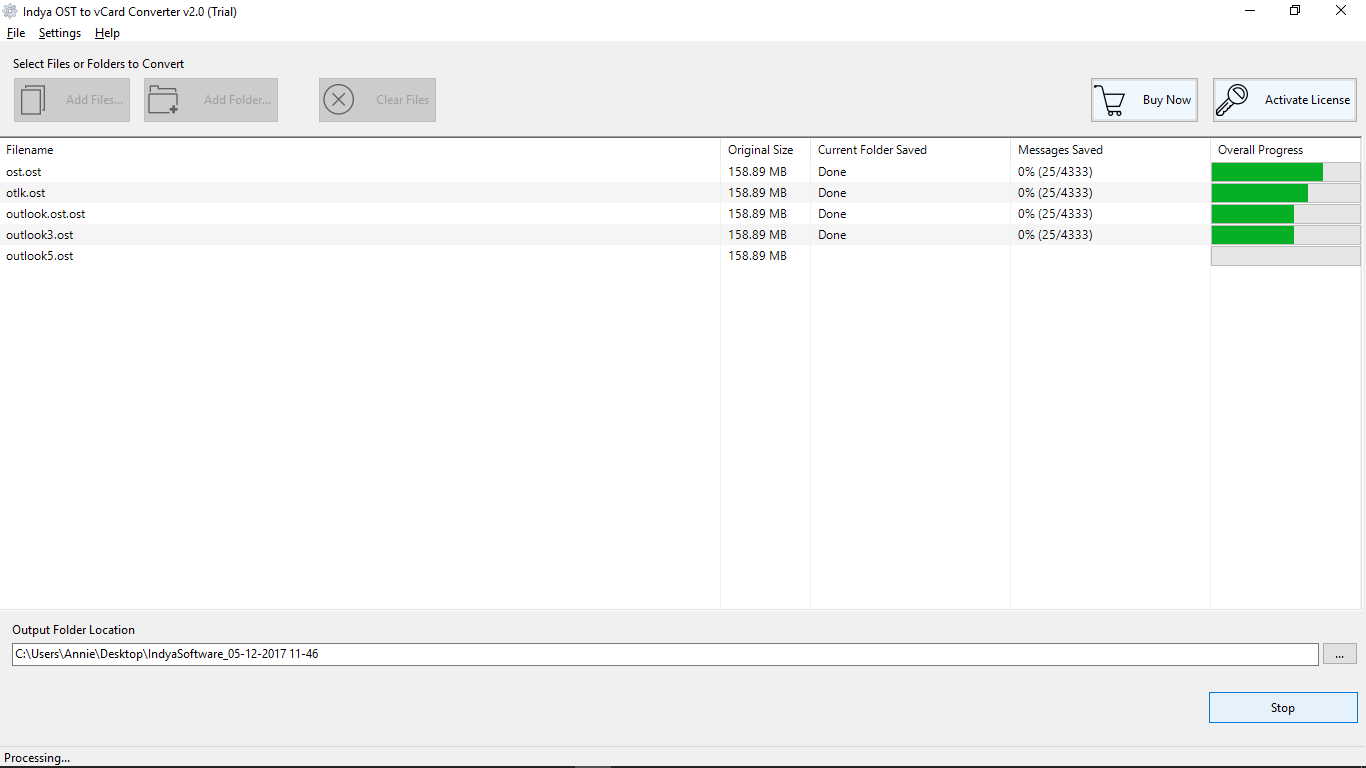Viewport: 1366px width, 768px height.
Task: Click 158.89 MB size for outlook.ost.ost
Action: tap(757, 214)
